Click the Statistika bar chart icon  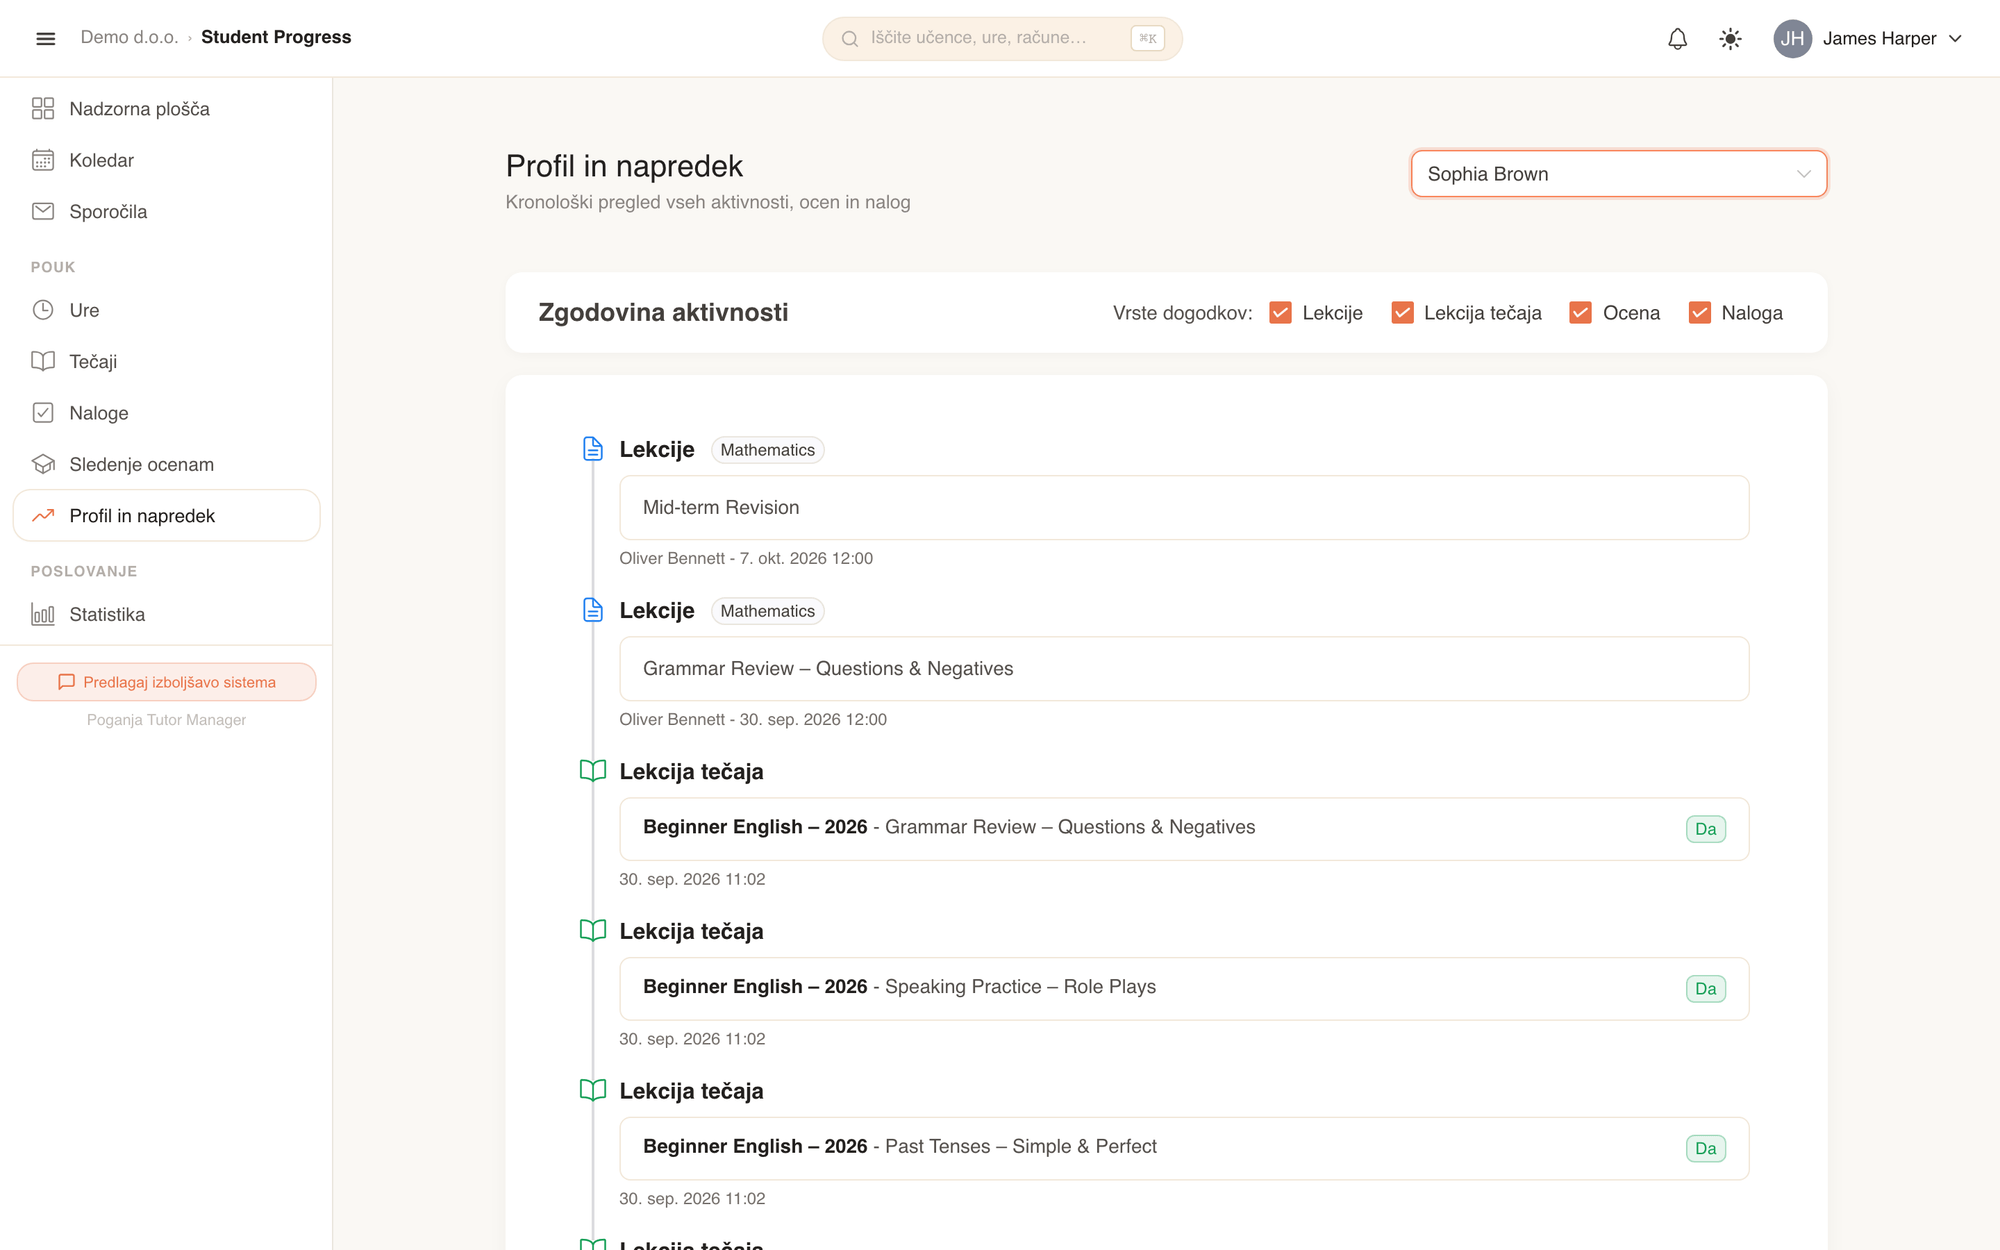[x=43, y=614]
